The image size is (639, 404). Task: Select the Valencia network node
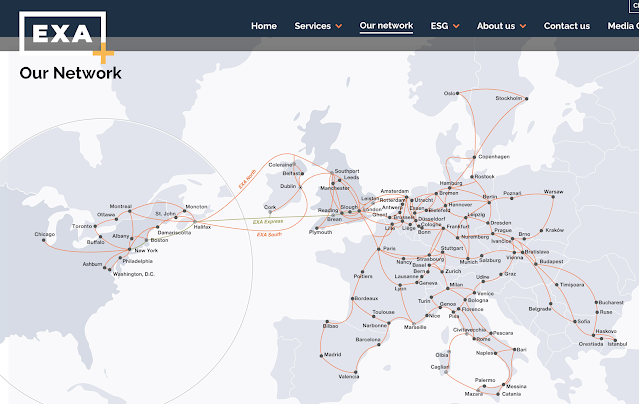356,372
